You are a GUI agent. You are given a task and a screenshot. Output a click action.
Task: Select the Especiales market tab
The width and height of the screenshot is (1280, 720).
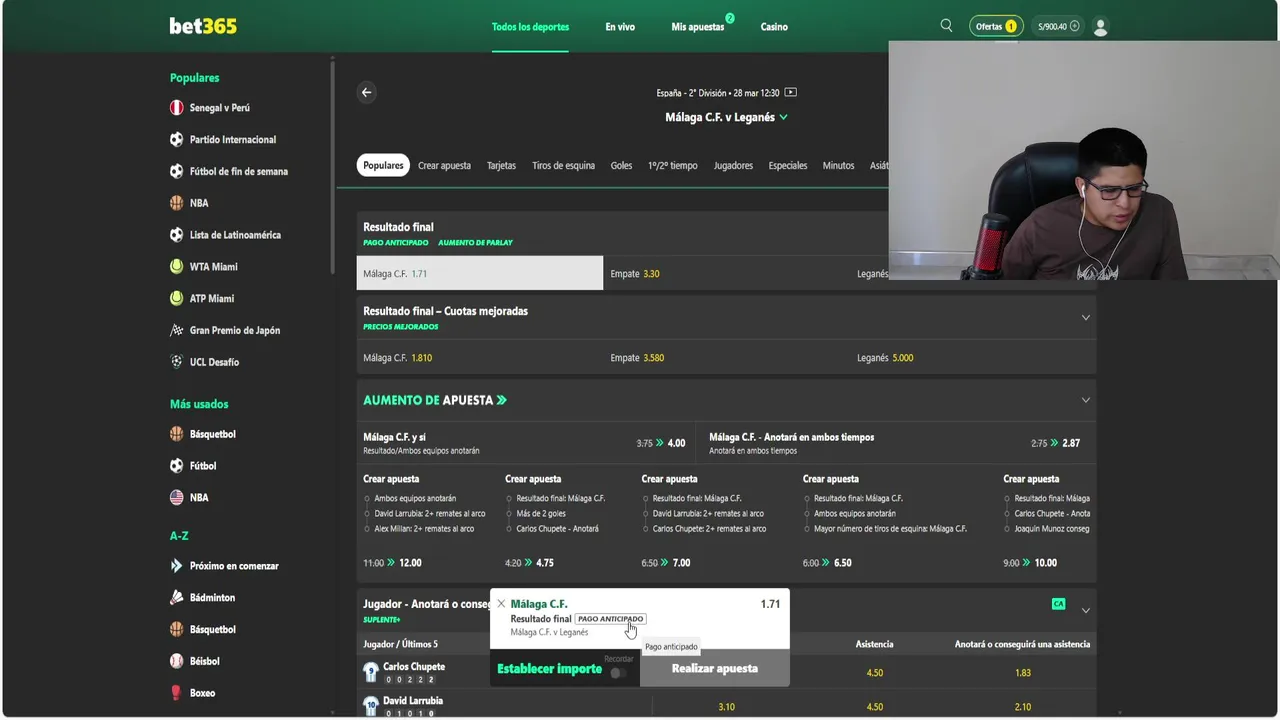tap(788, 165)
